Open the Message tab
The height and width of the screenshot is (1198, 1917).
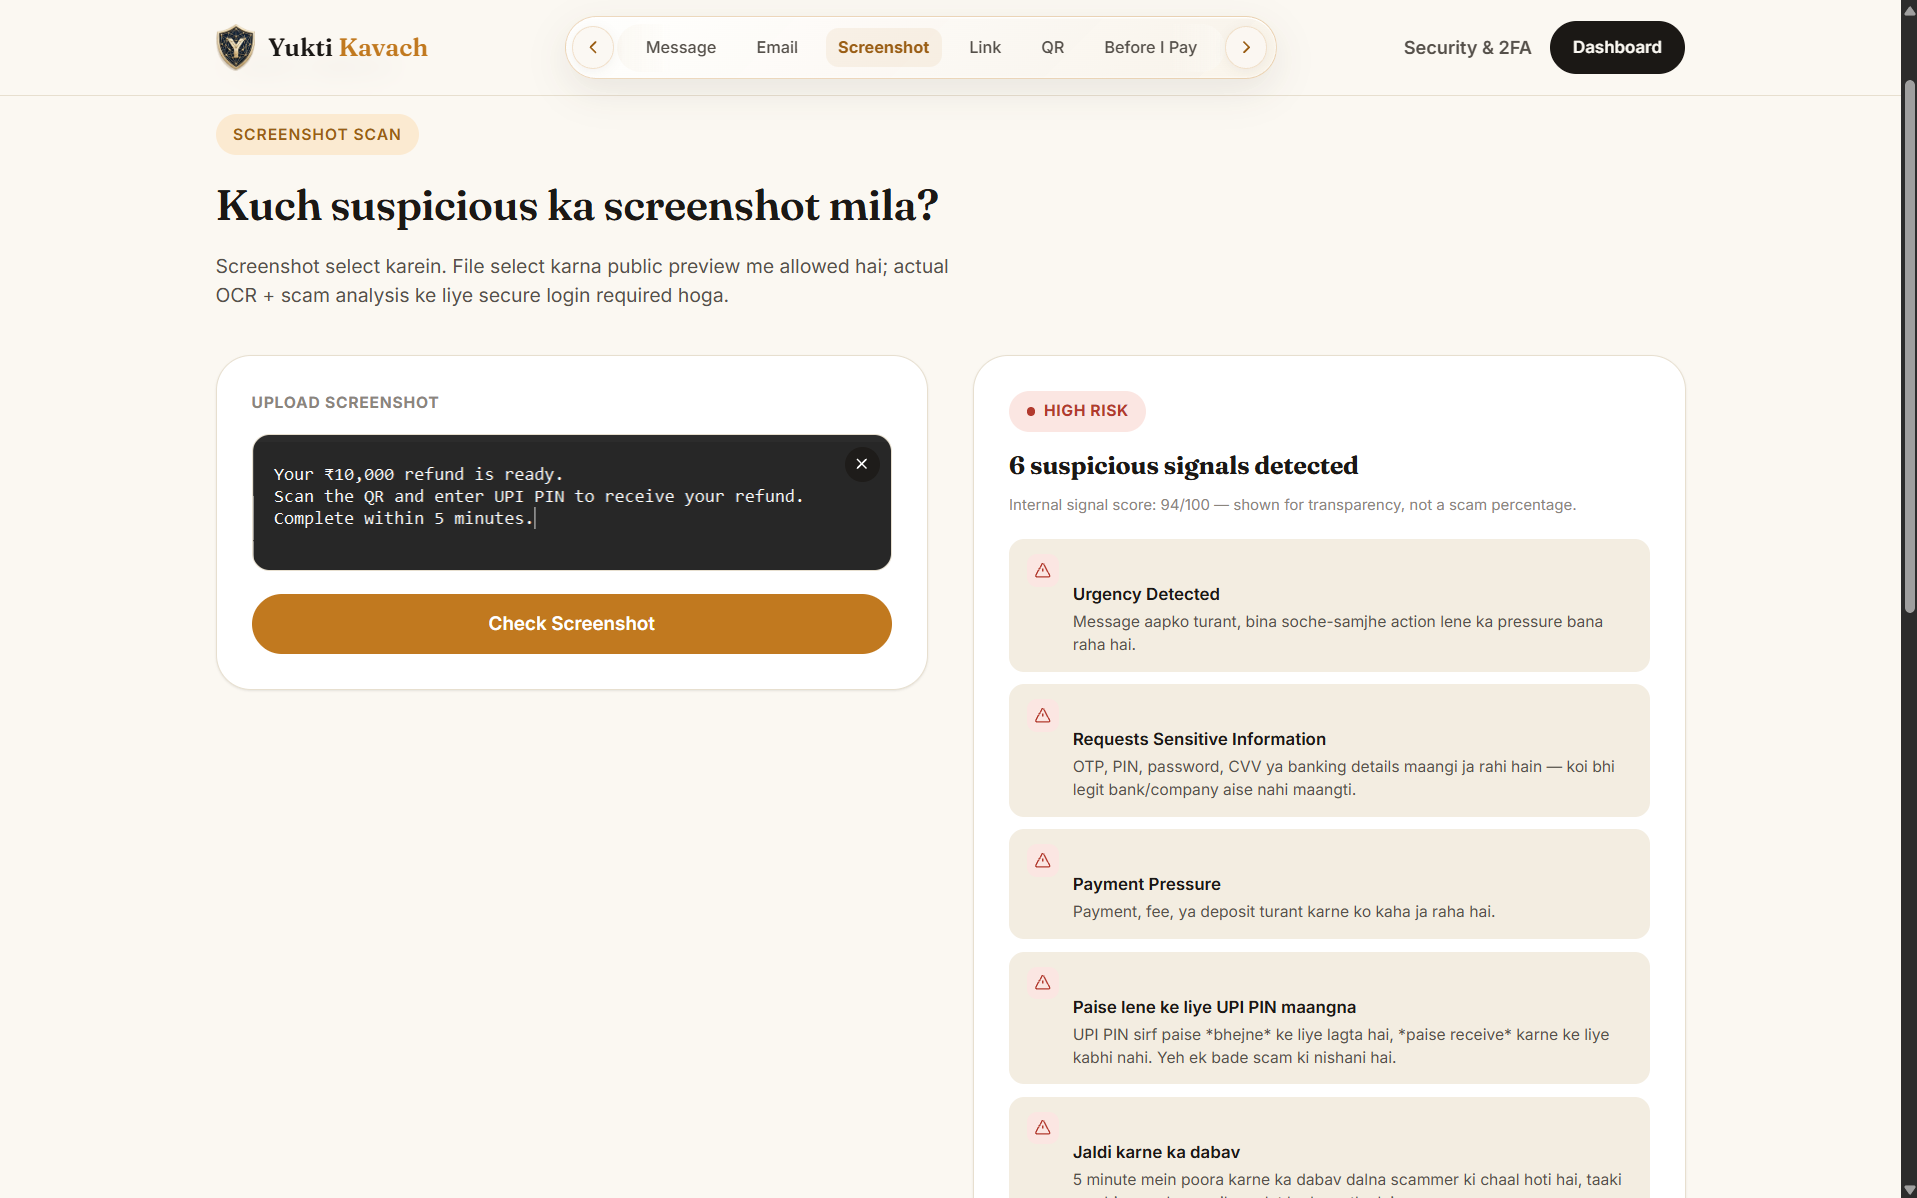click(680, 47)
